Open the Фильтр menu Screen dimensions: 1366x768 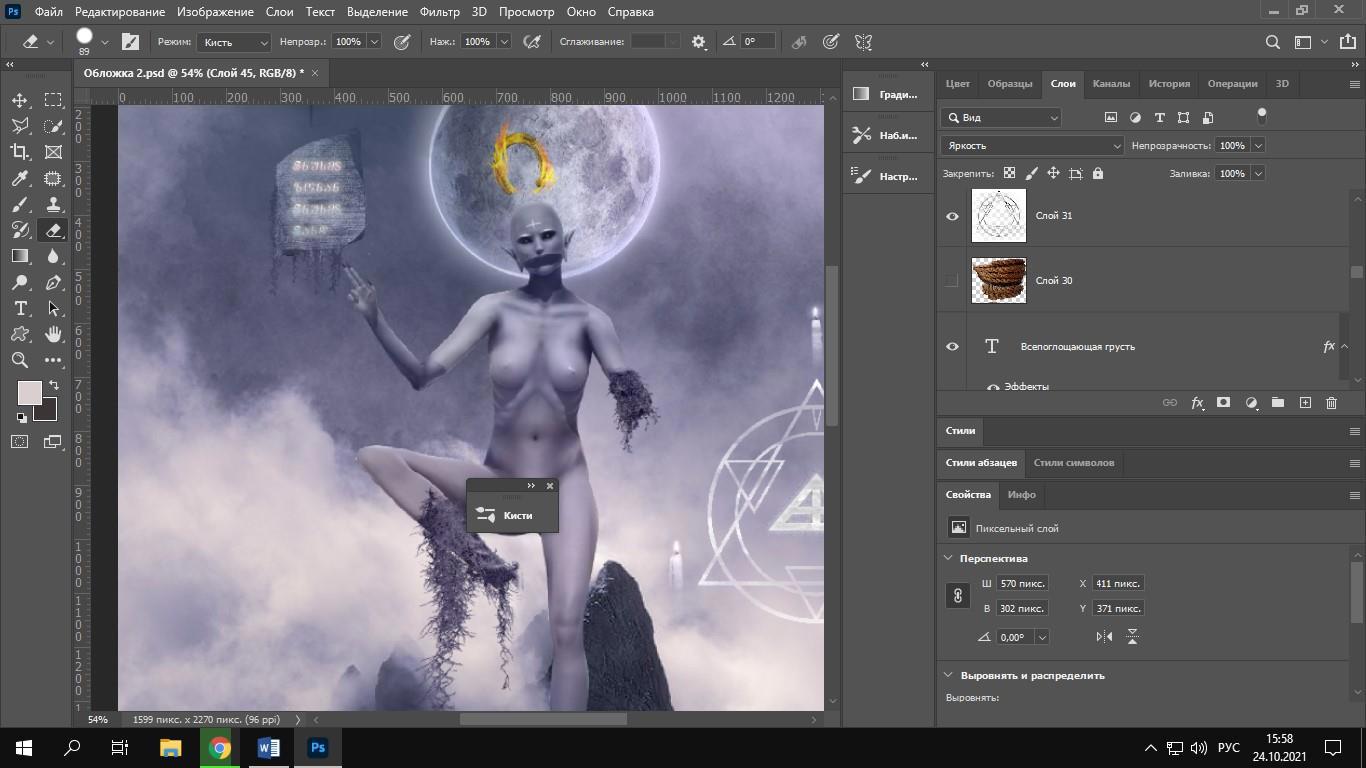[x=440, y=12]
